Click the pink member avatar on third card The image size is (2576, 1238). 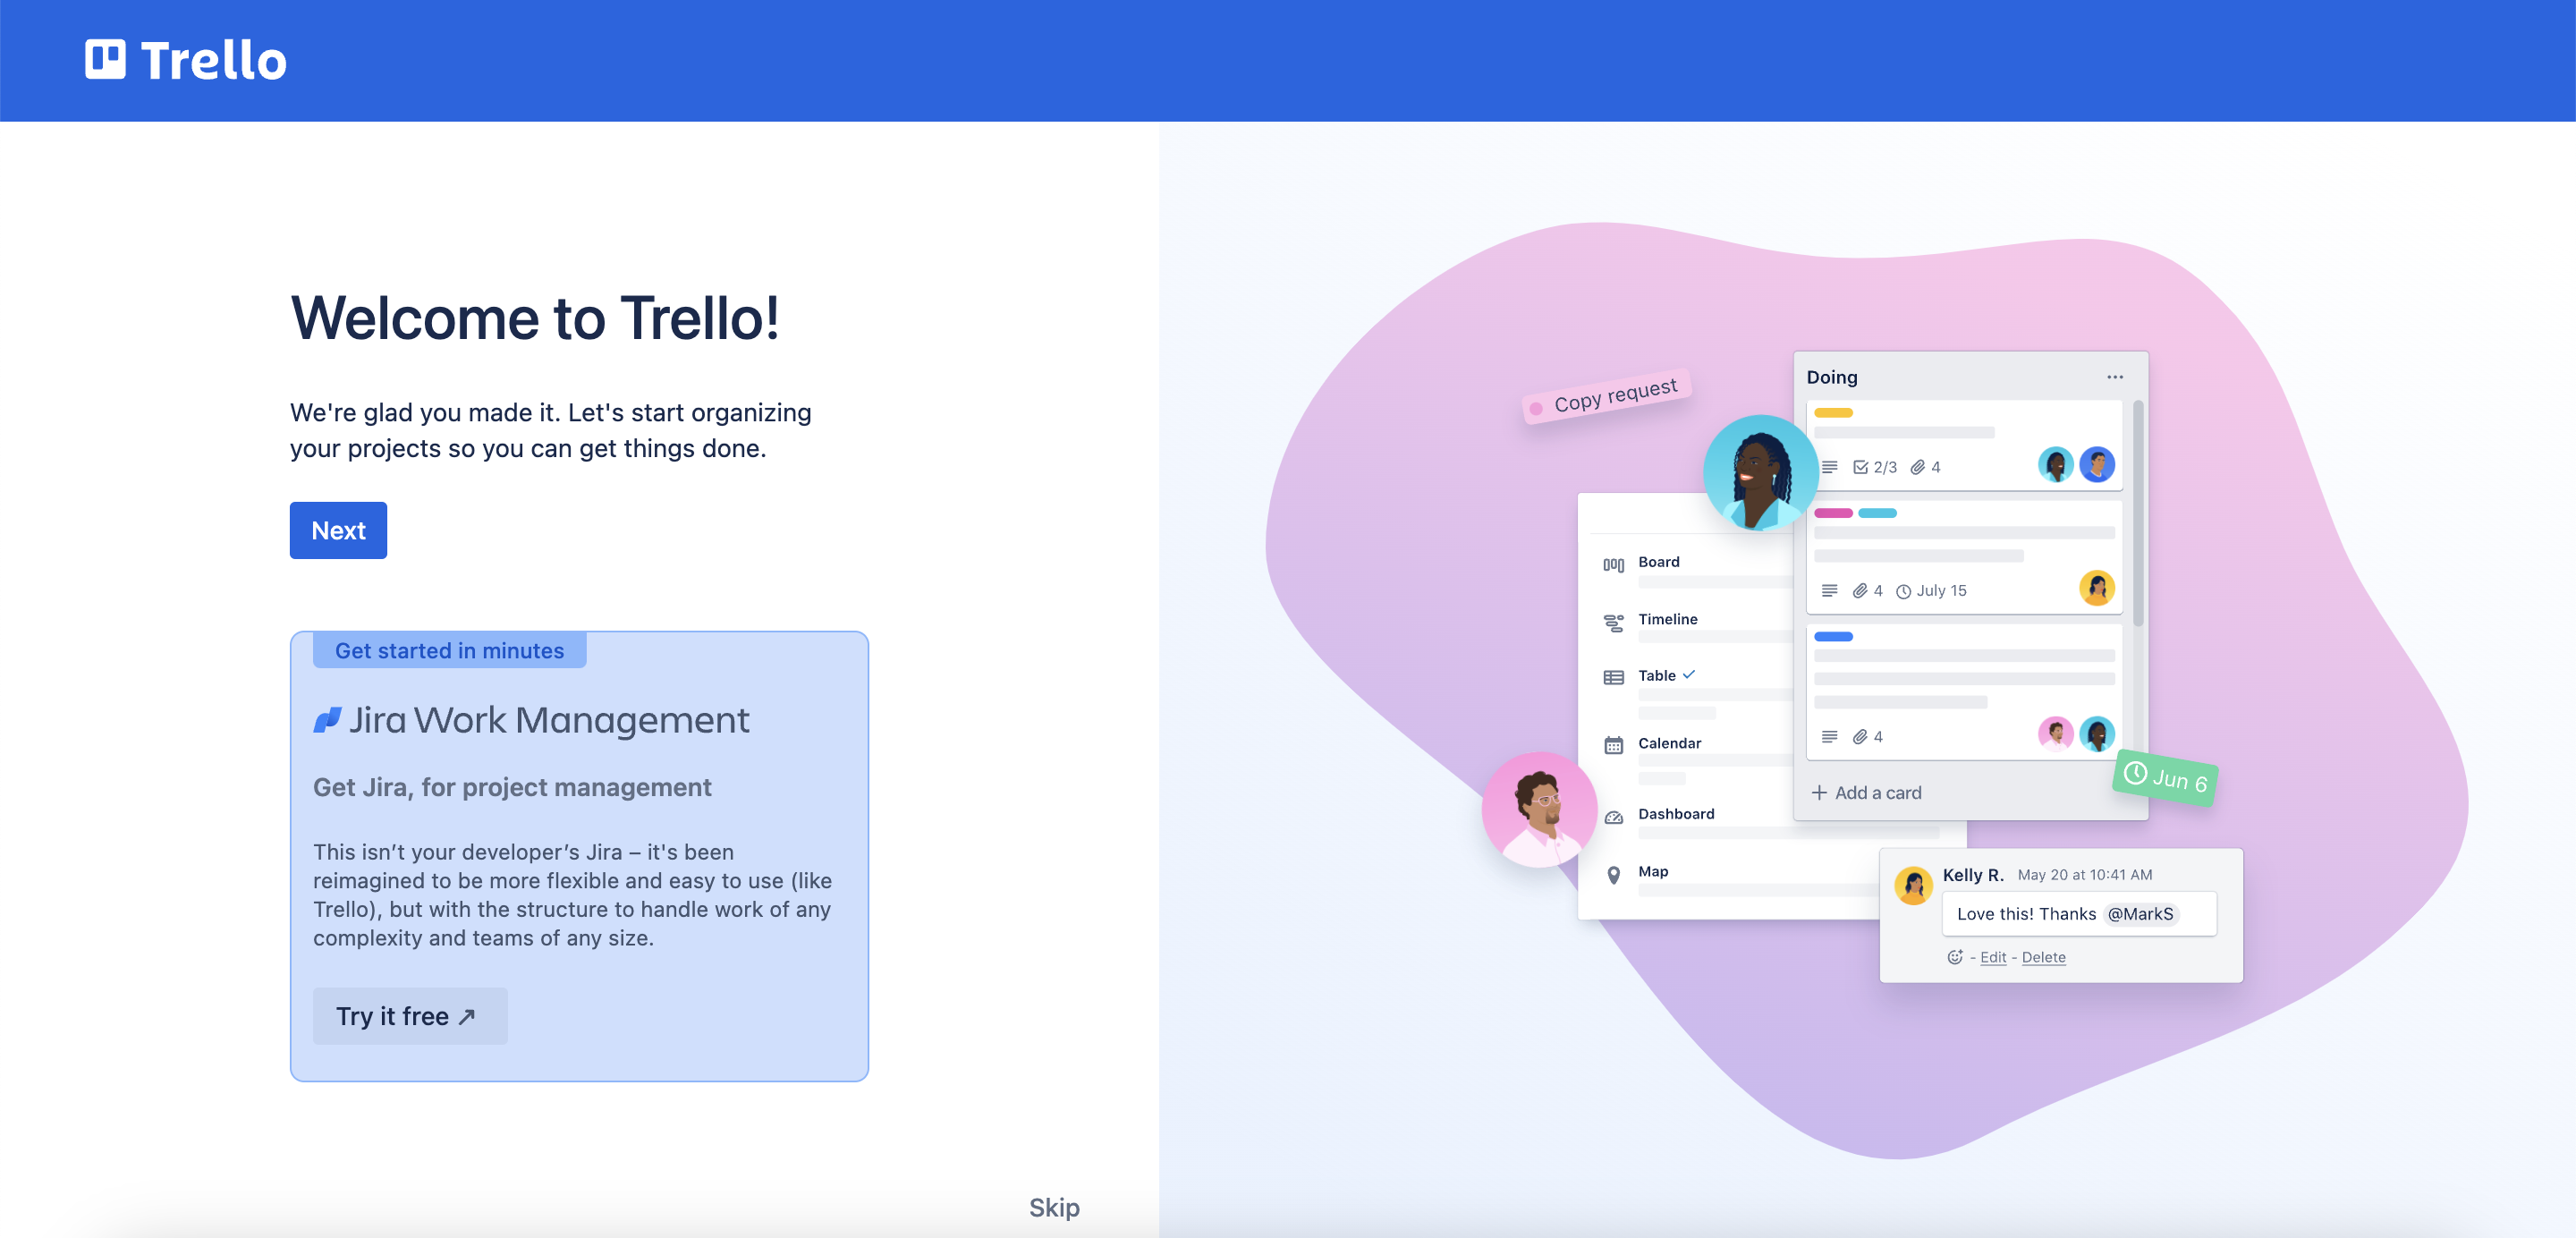(2055, 734)
